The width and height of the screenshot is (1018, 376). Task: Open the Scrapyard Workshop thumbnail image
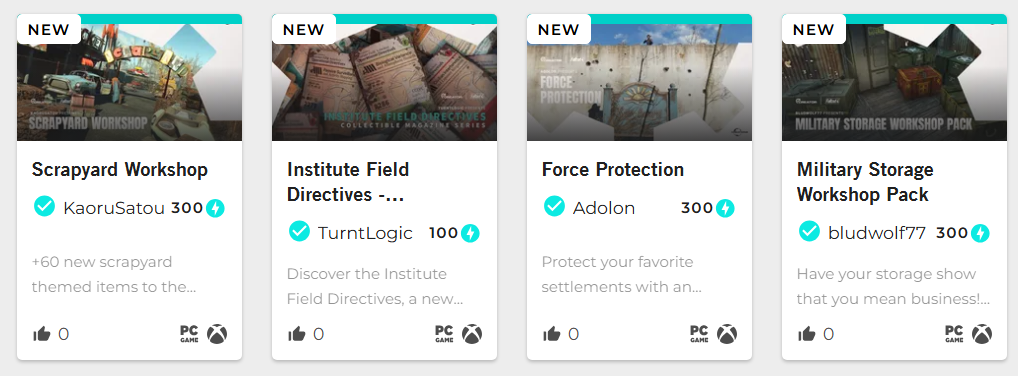click(x=129, y=82)
